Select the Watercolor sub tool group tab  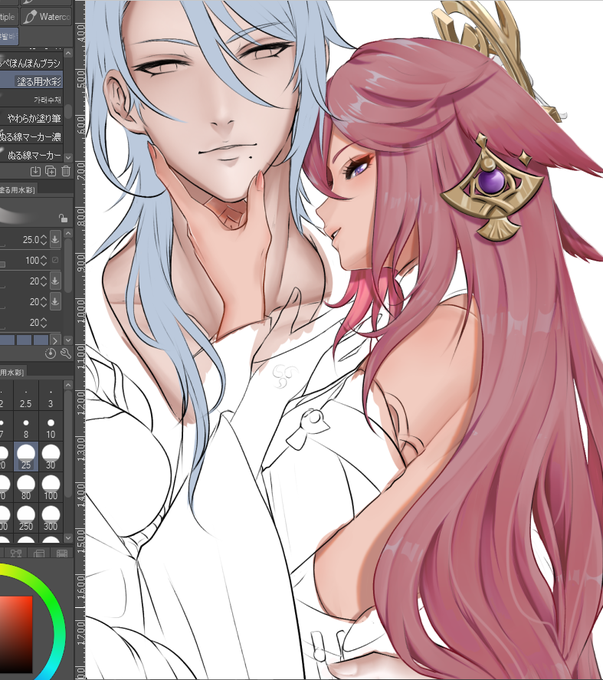click(46, 16)
